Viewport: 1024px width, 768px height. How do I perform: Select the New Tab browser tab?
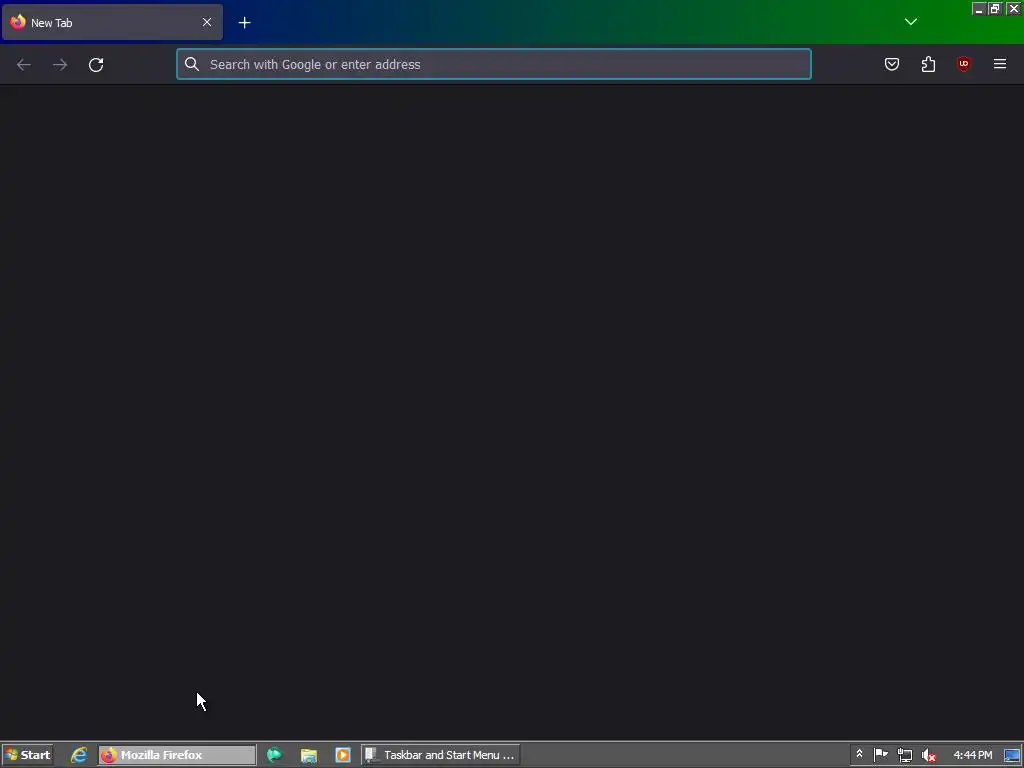(x=112, y=22)
